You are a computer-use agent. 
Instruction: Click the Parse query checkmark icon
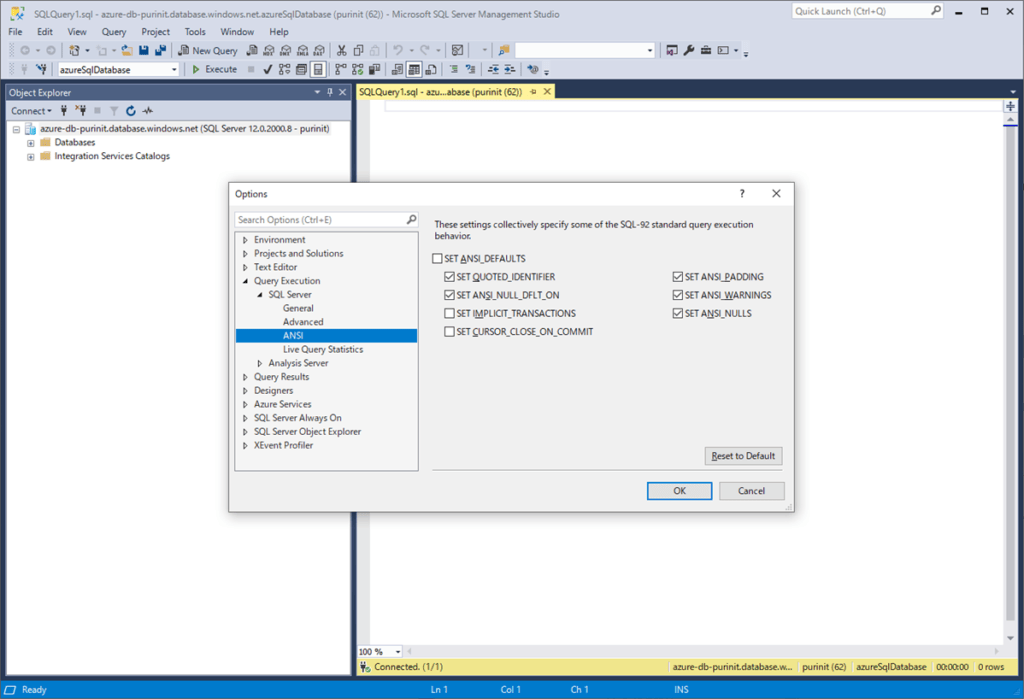point(268,69)
